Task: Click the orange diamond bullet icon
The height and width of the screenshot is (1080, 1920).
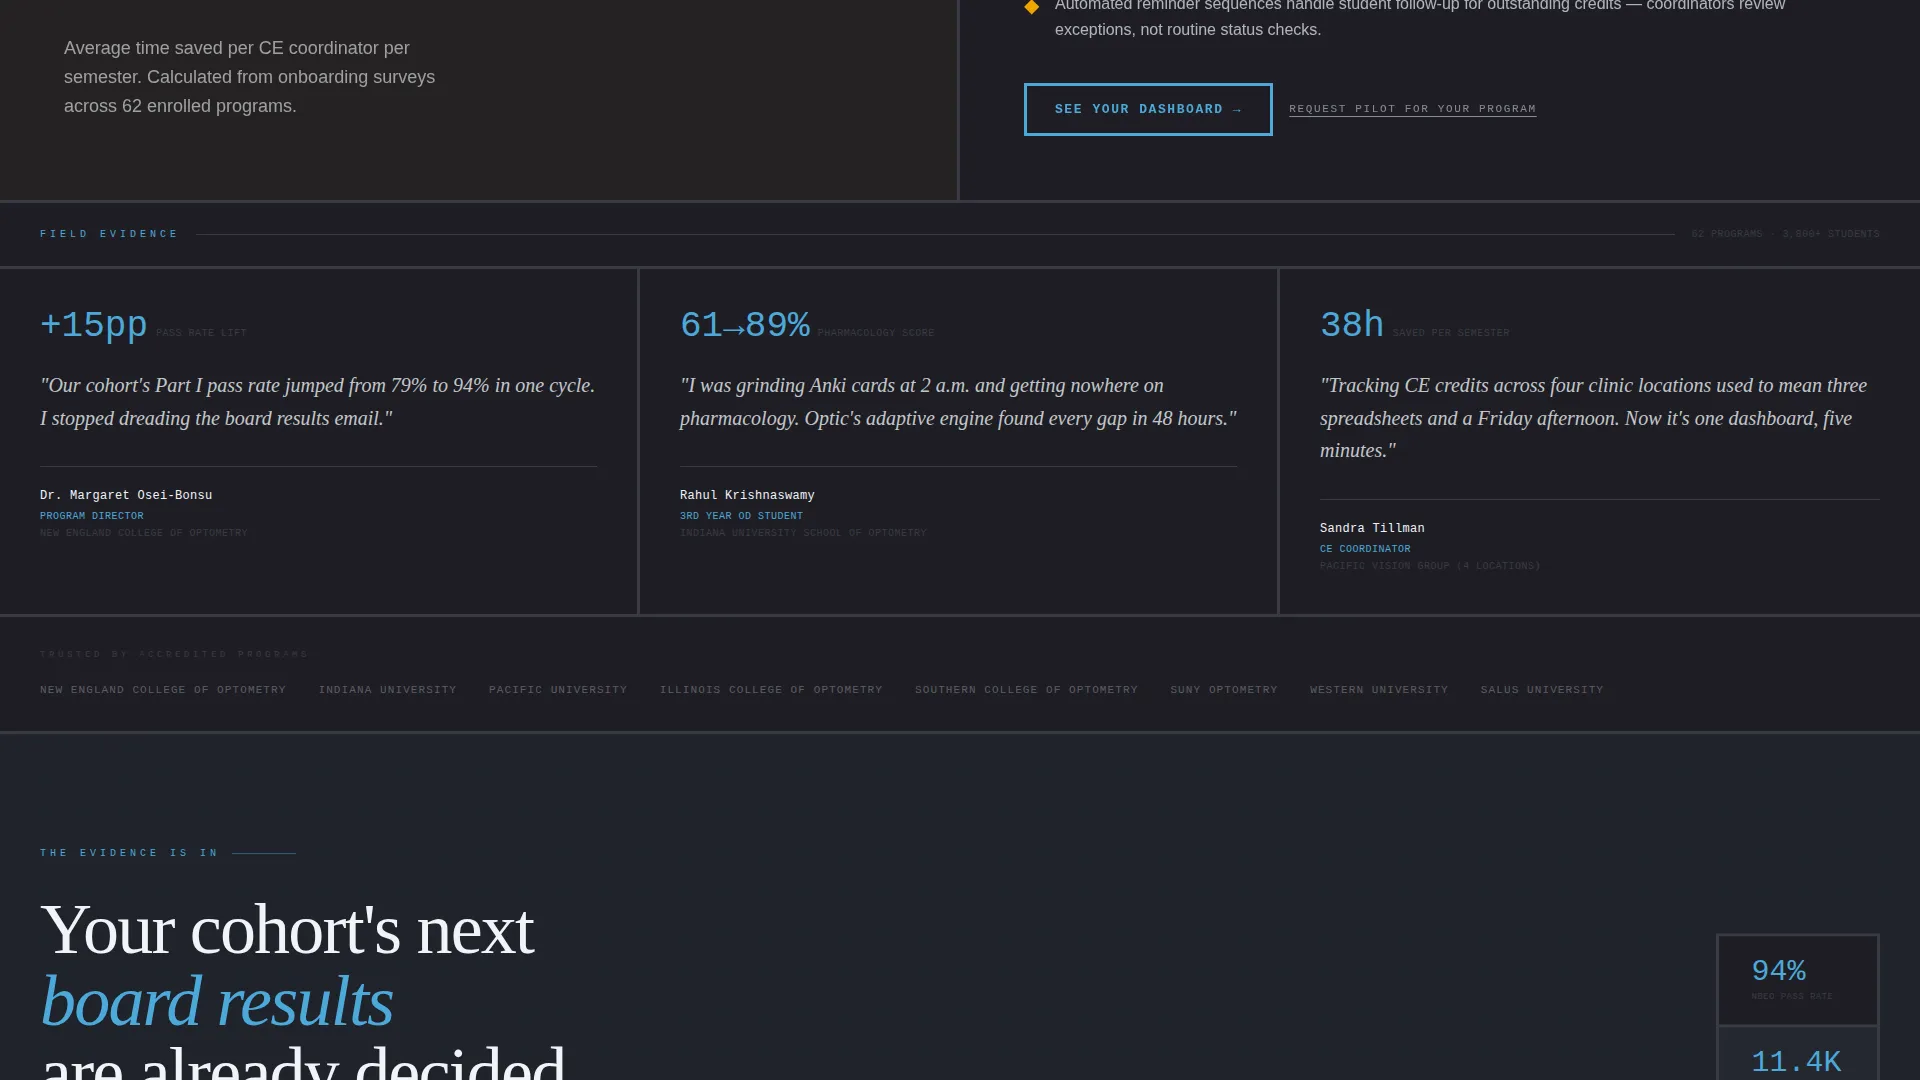Action: (1032, 7)
